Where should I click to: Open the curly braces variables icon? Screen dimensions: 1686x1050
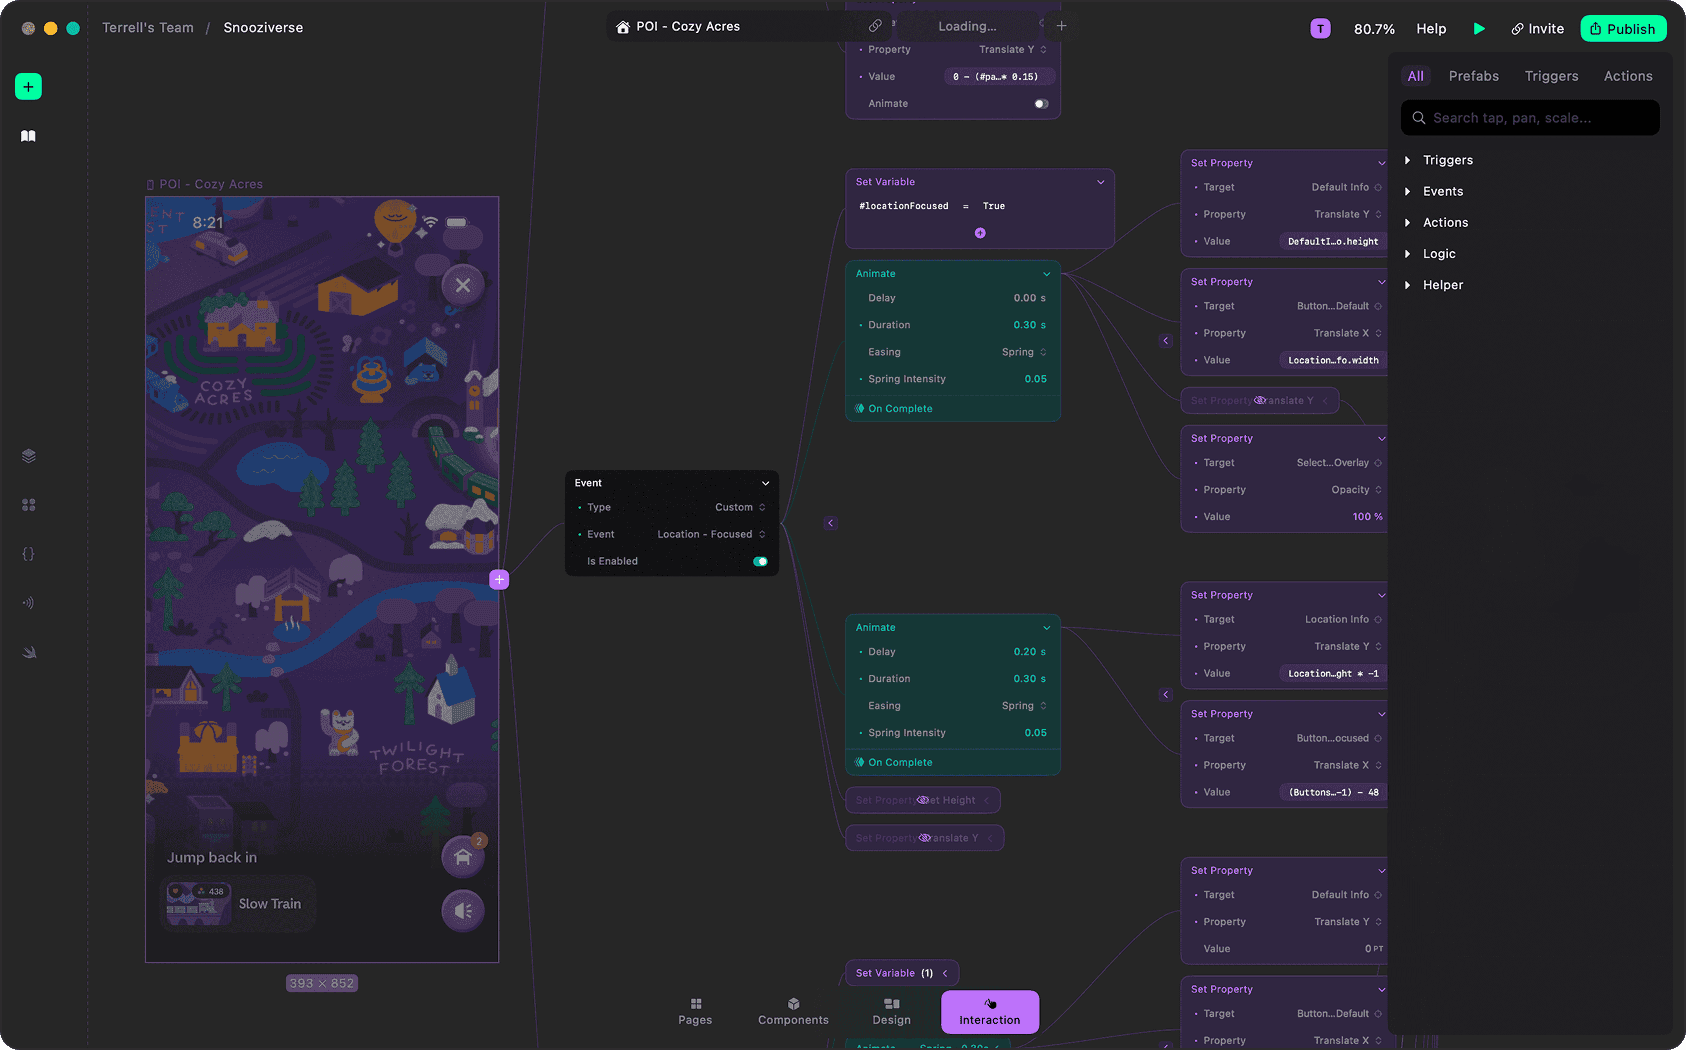(28, 554)
